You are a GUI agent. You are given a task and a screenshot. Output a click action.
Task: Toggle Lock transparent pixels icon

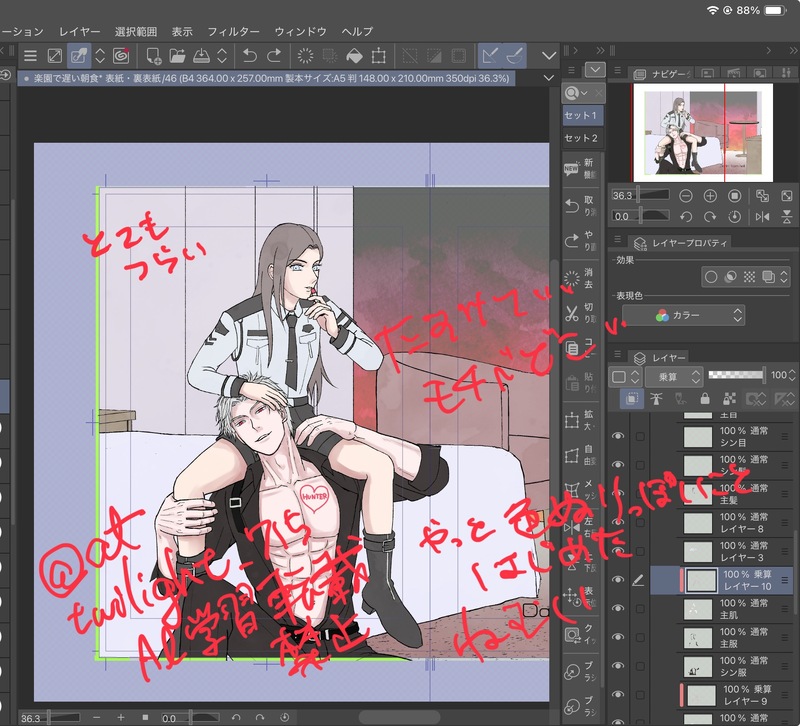tap(729, 398)
